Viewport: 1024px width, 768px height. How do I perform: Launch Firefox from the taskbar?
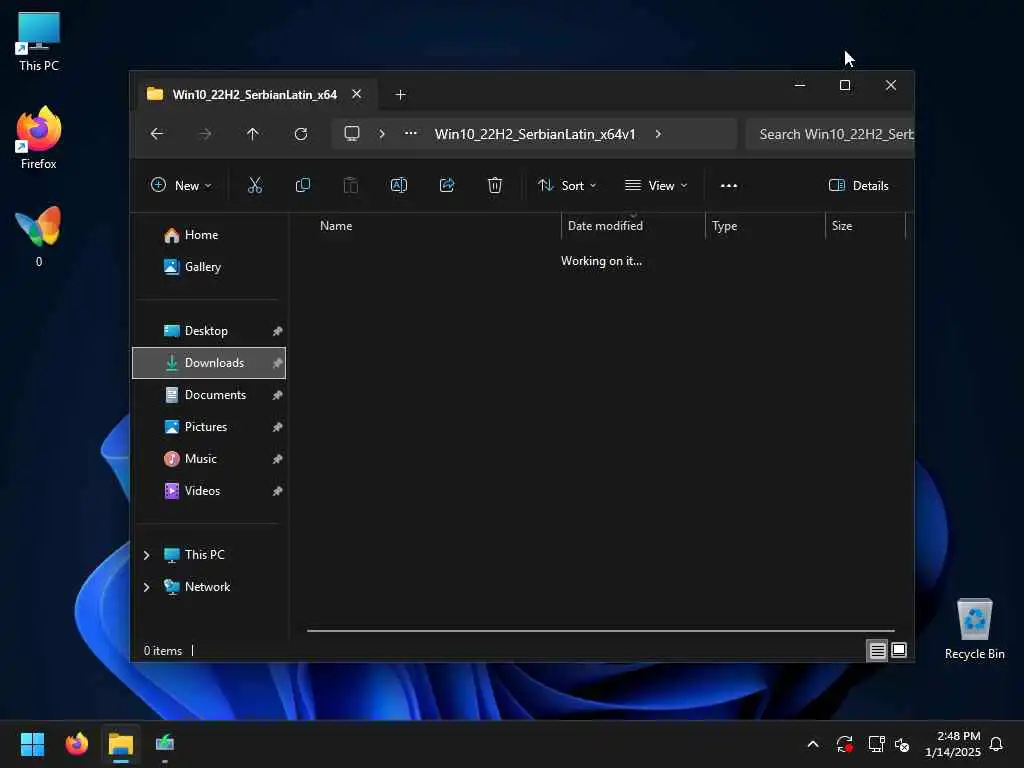tap(76, 744)
